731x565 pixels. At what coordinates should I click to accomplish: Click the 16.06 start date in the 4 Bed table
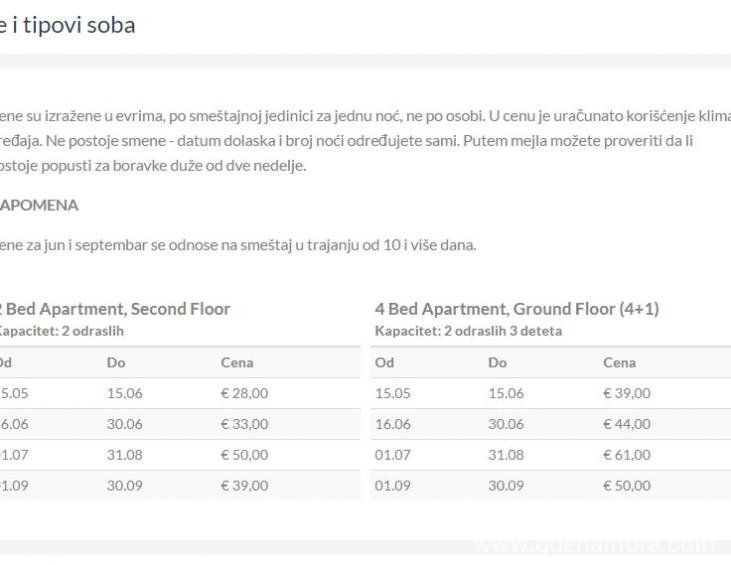(392, 424)
